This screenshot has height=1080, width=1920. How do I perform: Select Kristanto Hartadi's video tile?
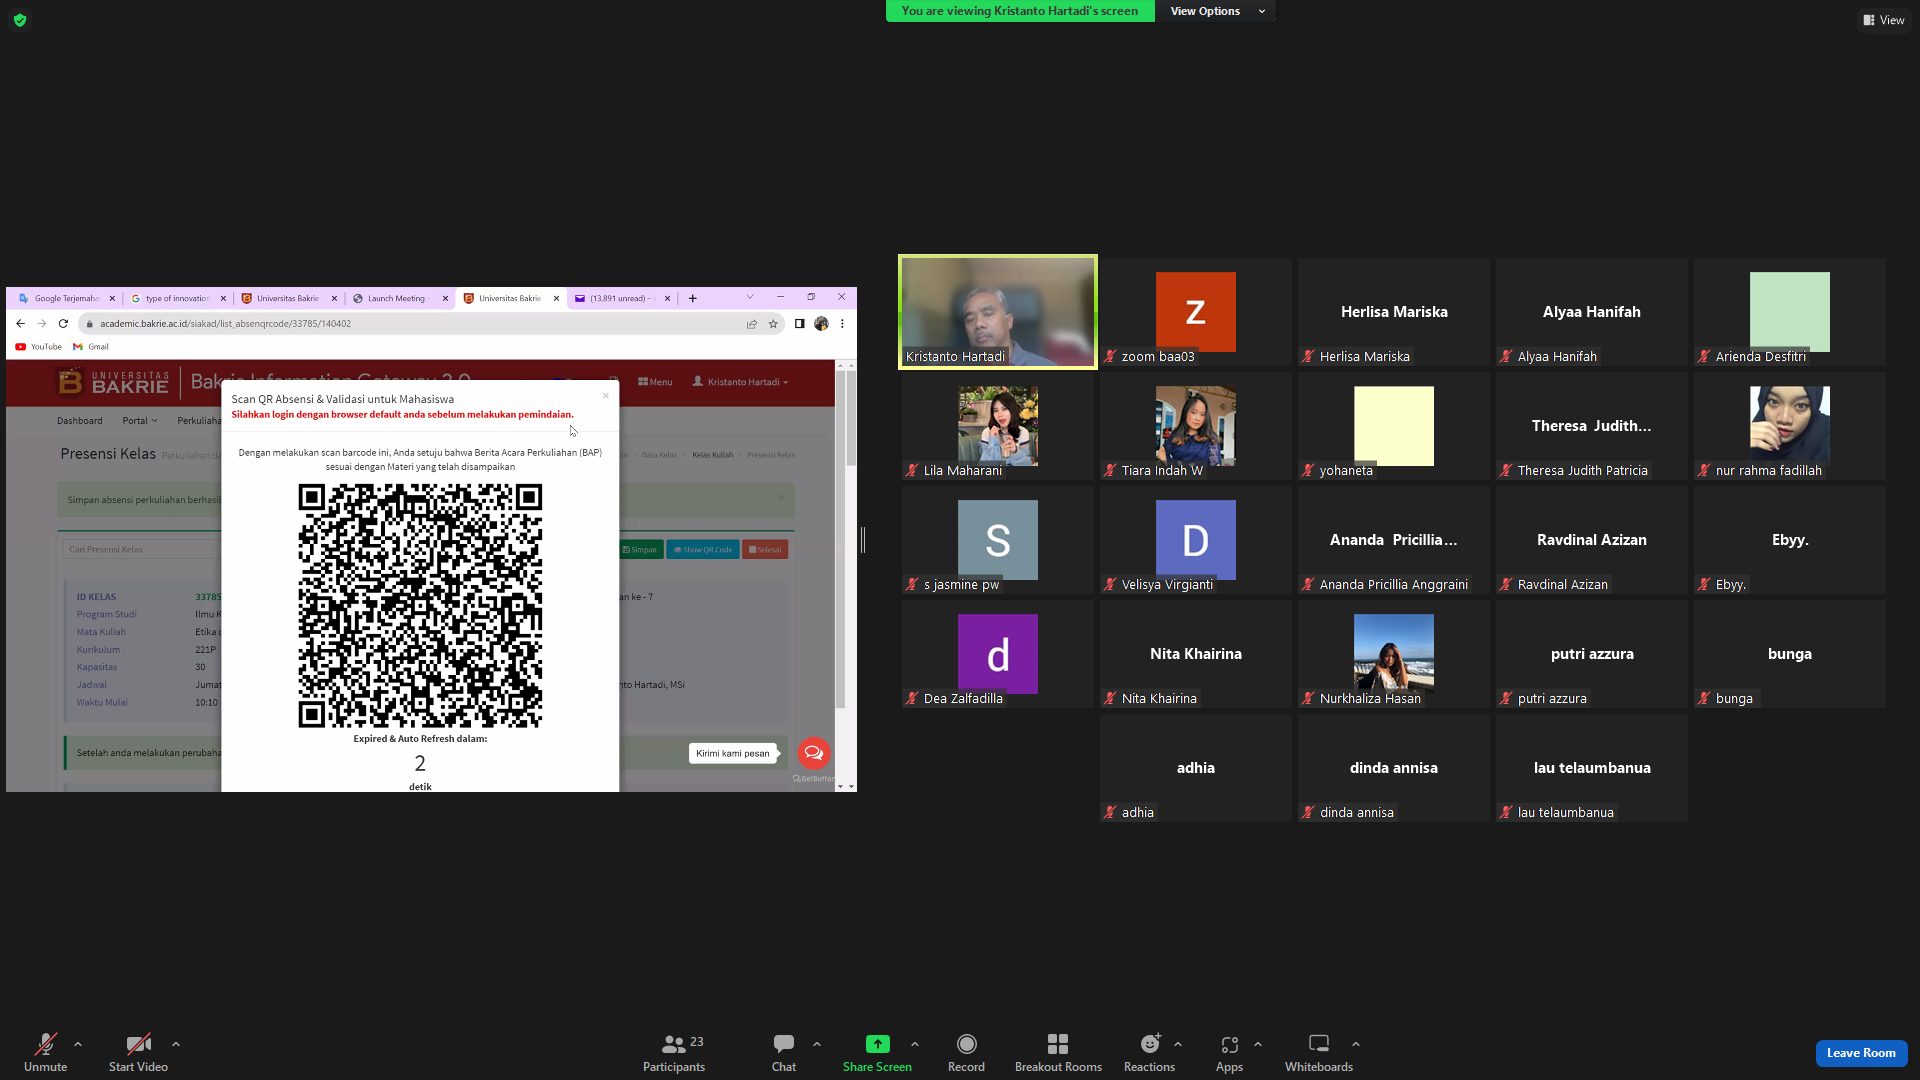coord(998,312)
